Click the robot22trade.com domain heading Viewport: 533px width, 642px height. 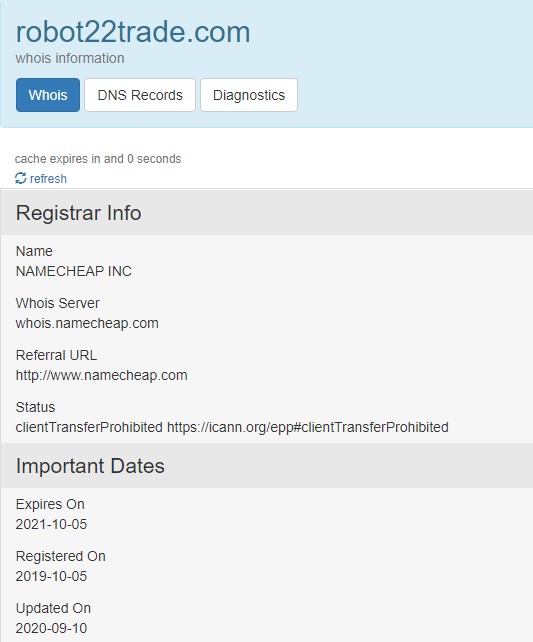(x=133, y=32)
